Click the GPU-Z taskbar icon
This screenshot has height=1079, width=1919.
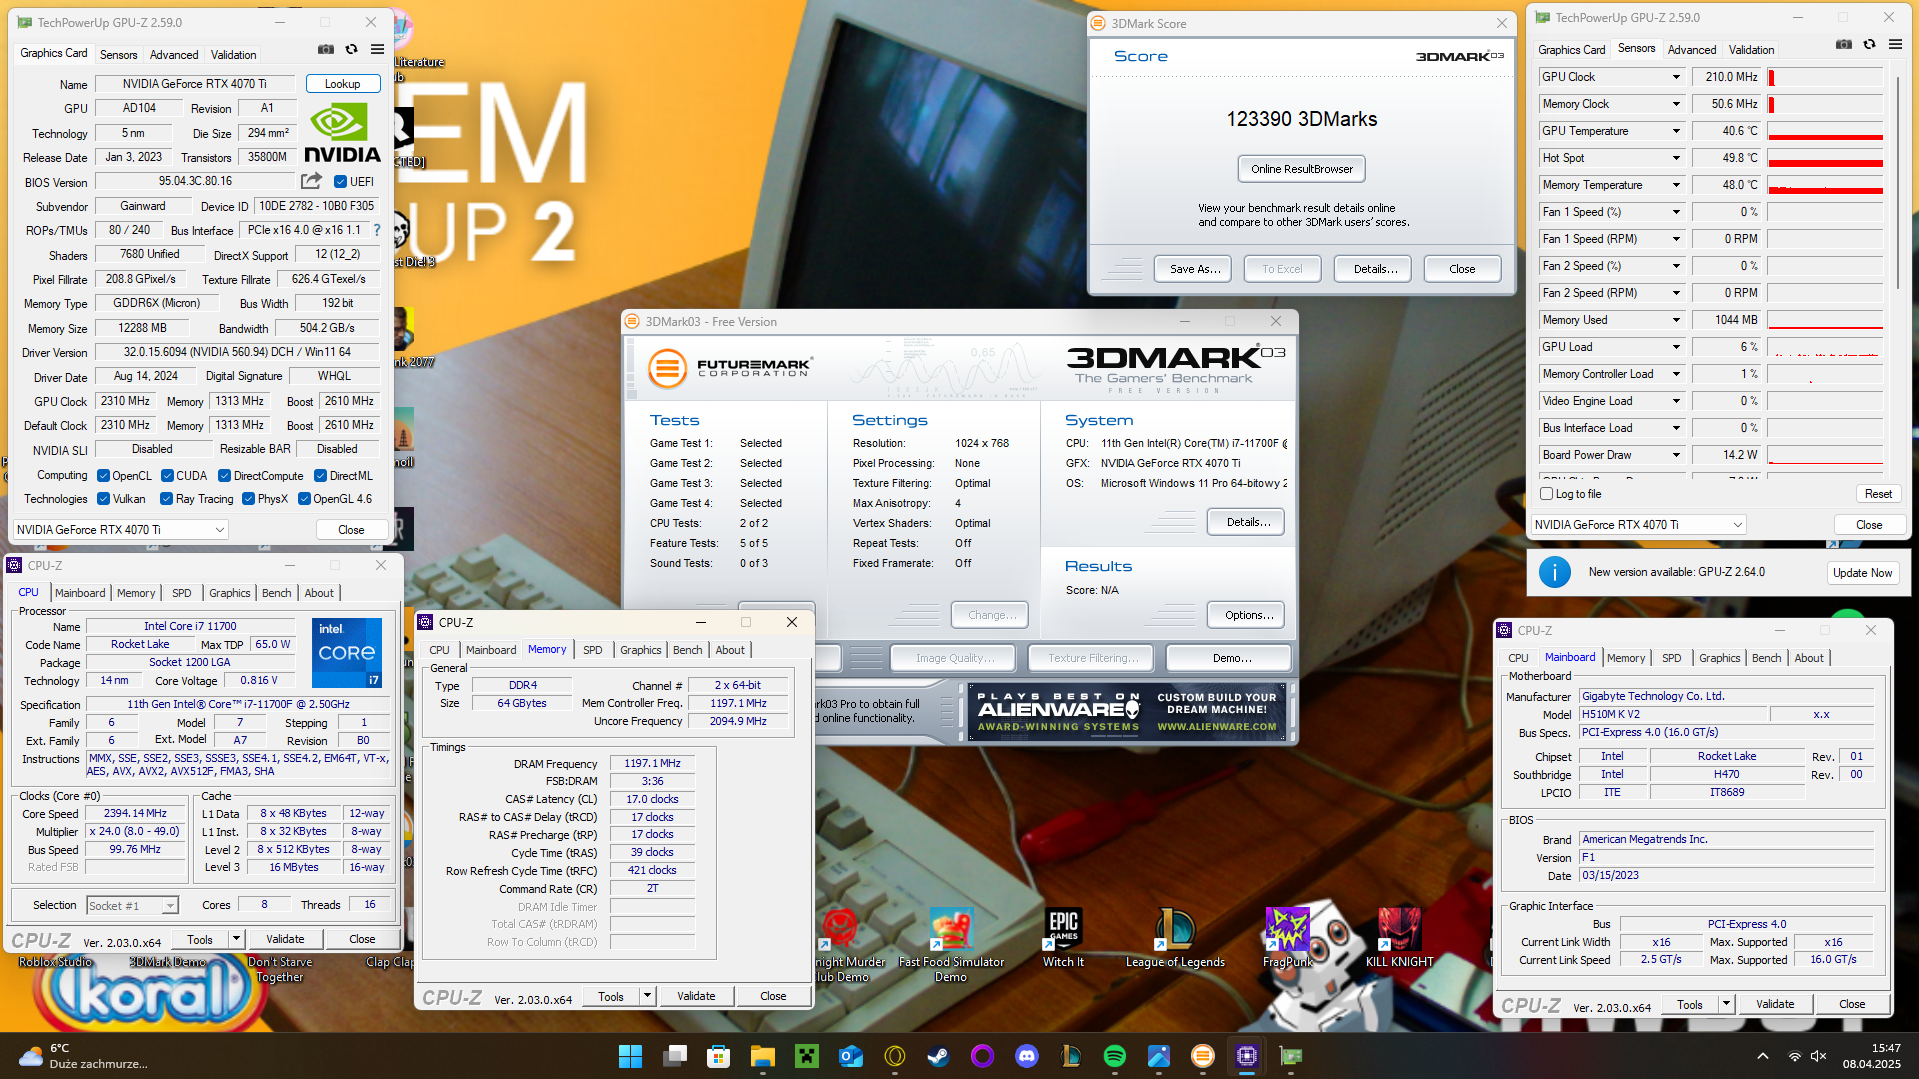click(x=1290, y=1056)
